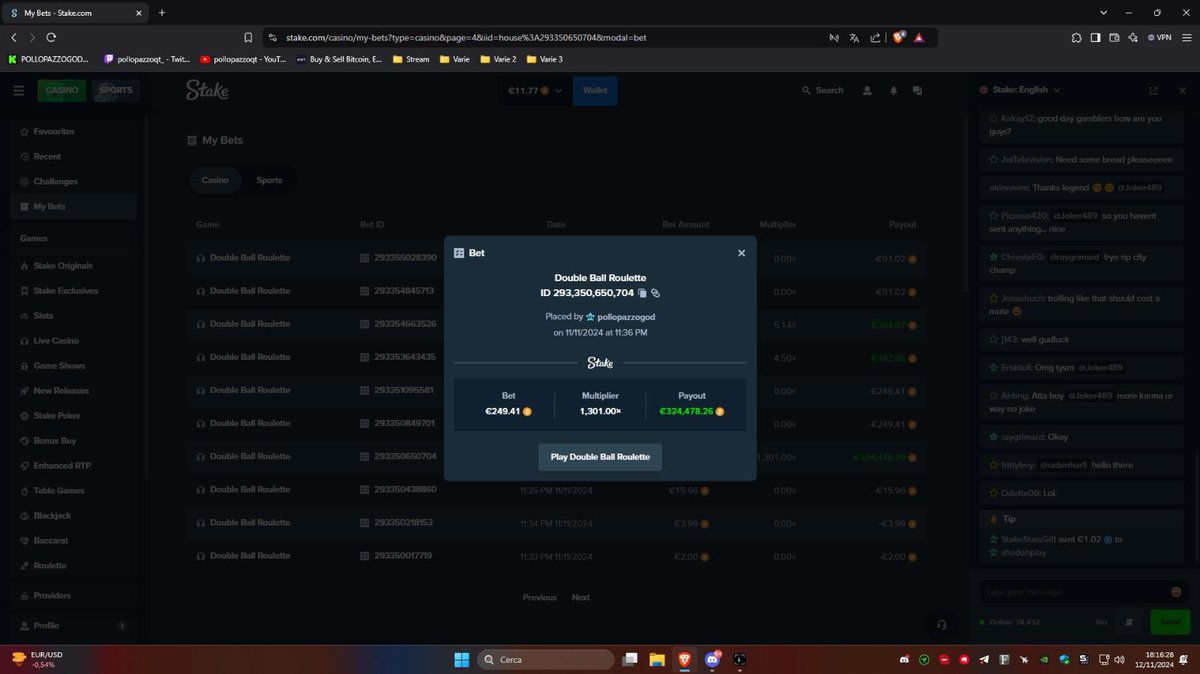1200x674 pixels.
Task: Open the site Search
Action: [x=823, y=90]
